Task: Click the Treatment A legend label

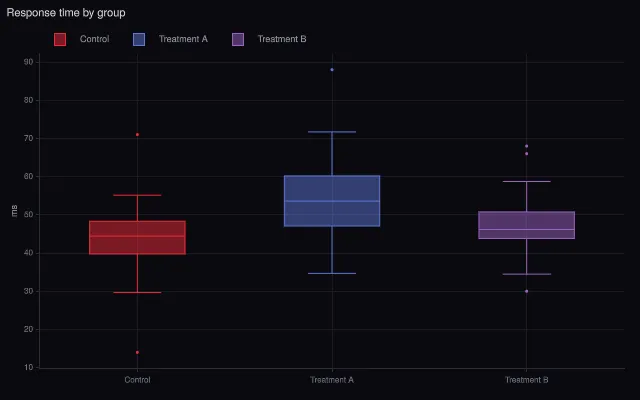Action: [183, 39]
